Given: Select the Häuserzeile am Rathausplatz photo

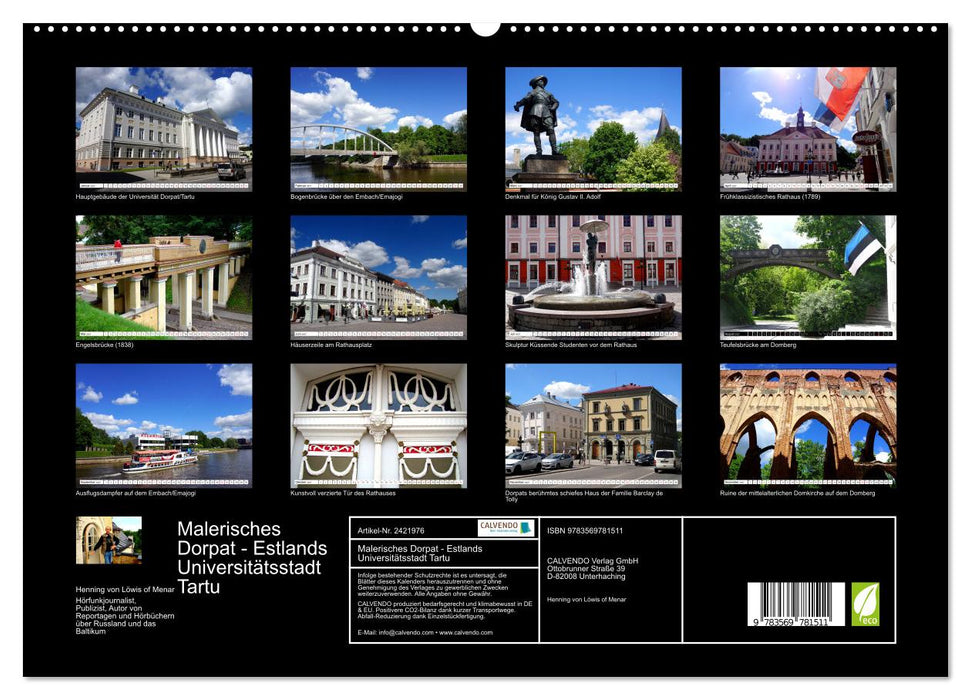Looking at the screenshot, I should click(378, 277).
